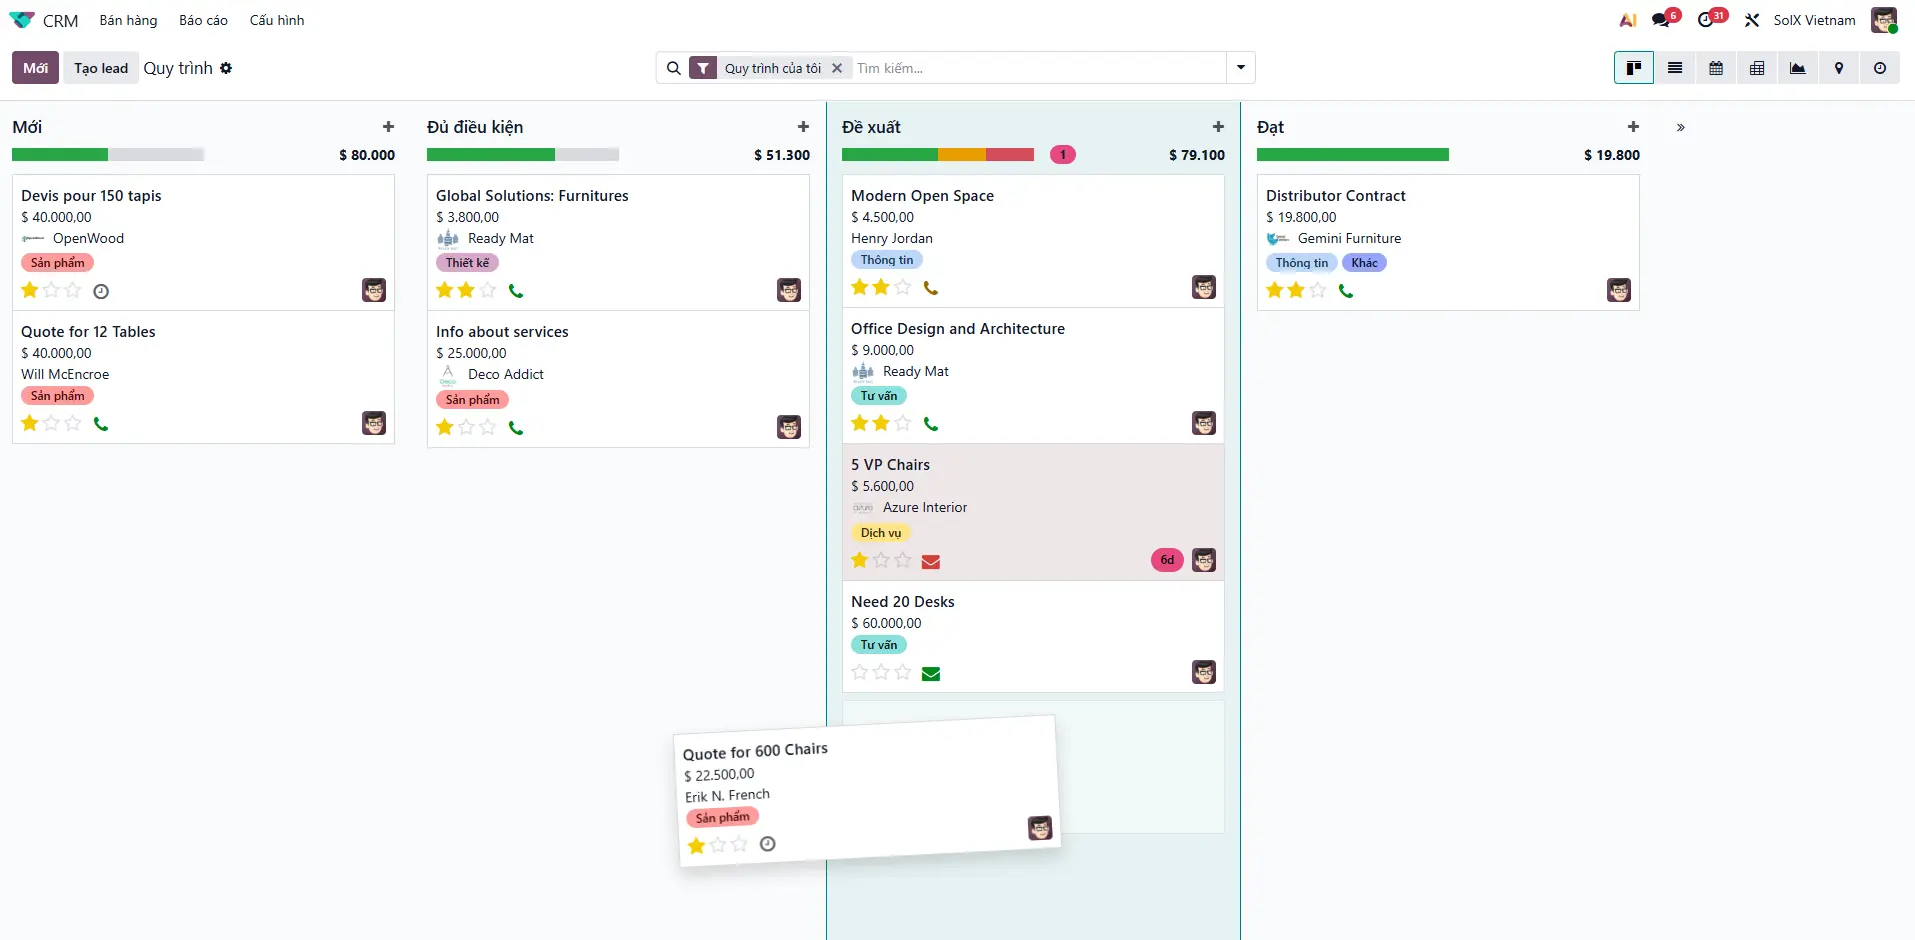
Task: Switch to the map view
Action: tap(1839, 68)
